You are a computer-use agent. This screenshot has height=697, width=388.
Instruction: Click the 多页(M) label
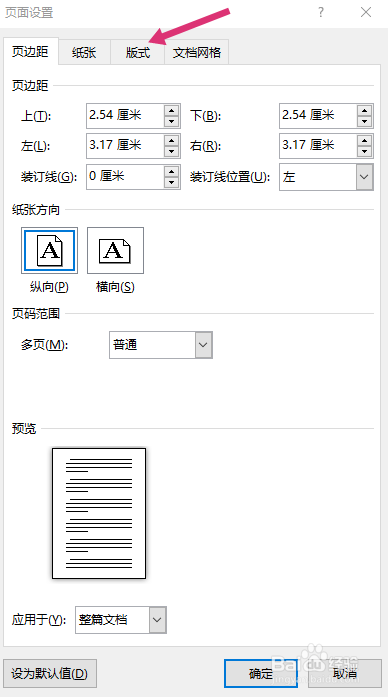pyautogui.click(x=44, y=345)
